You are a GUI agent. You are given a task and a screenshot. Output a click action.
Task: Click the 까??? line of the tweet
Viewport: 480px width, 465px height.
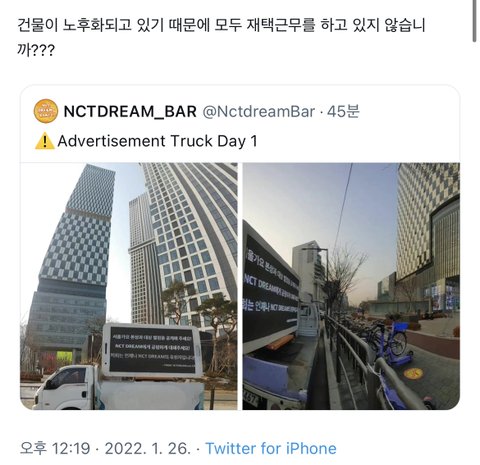[36, 51]
